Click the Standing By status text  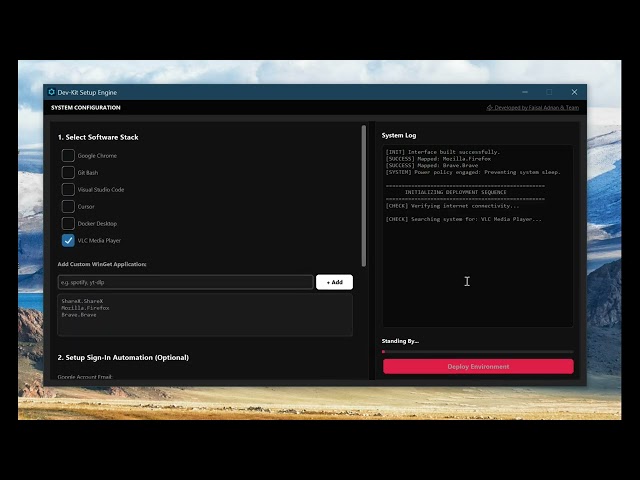click(x=400, y=341)
